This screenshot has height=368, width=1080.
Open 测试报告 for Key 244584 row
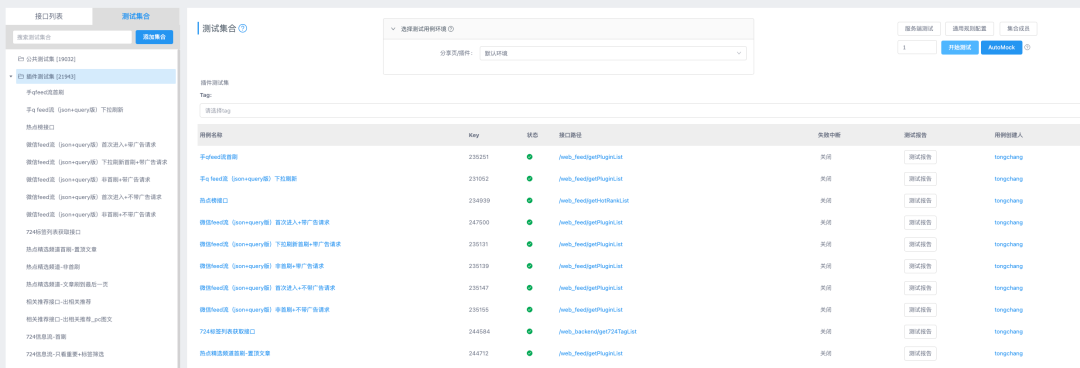pos(920,331)
